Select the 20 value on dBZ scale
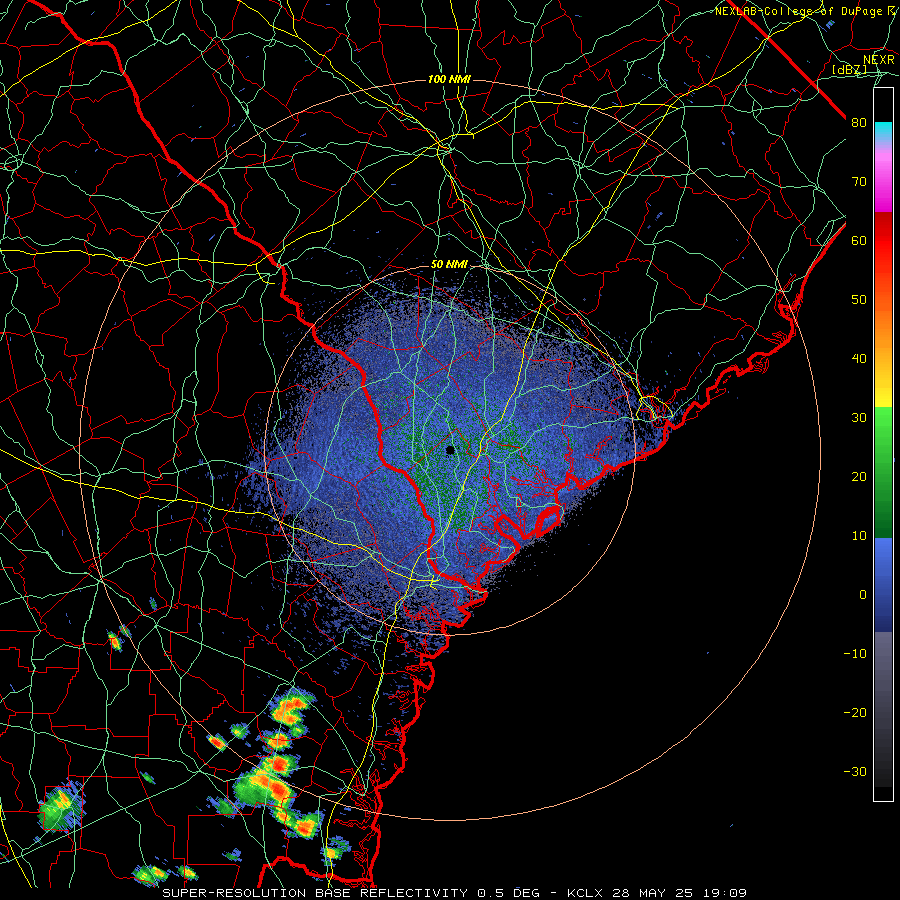Screen dimensions: 900x900 tap(859, 477)
